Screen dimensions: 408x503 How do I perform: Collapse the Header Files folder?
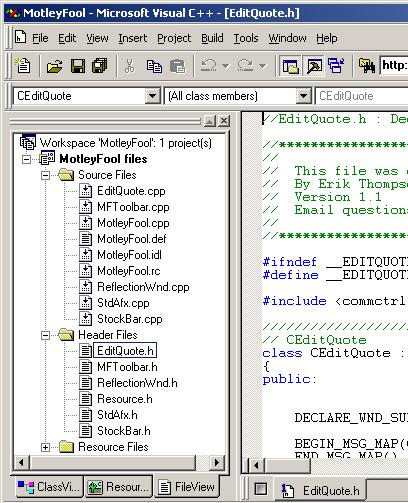[x=45, y=335]
